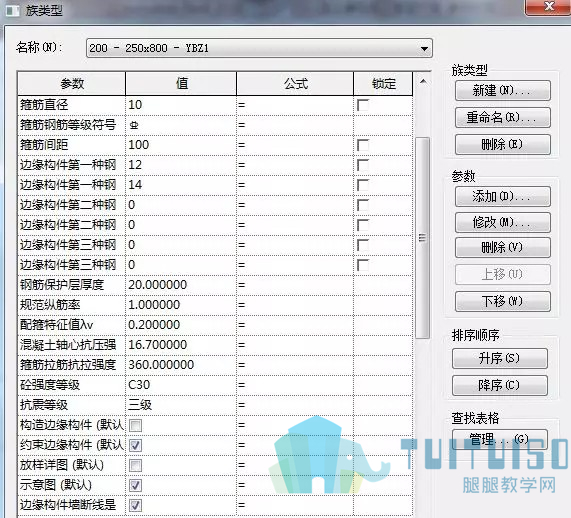Select 钢筋保护层厚度 value 20.000000
The width and height of the screenshot is (571, 518).
181,285
